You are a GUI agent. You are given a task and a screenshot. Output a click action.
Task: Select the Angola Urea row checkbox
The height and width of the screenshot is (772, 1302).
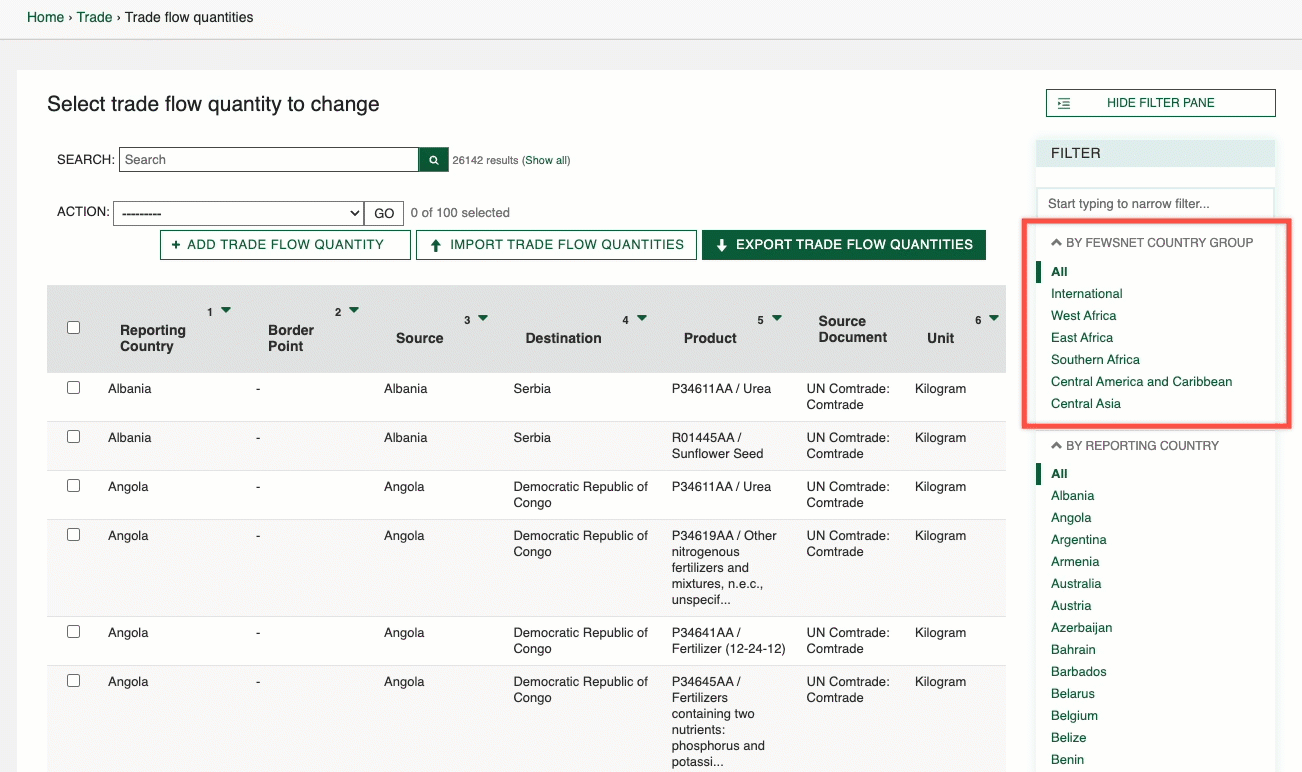point(73,486)
